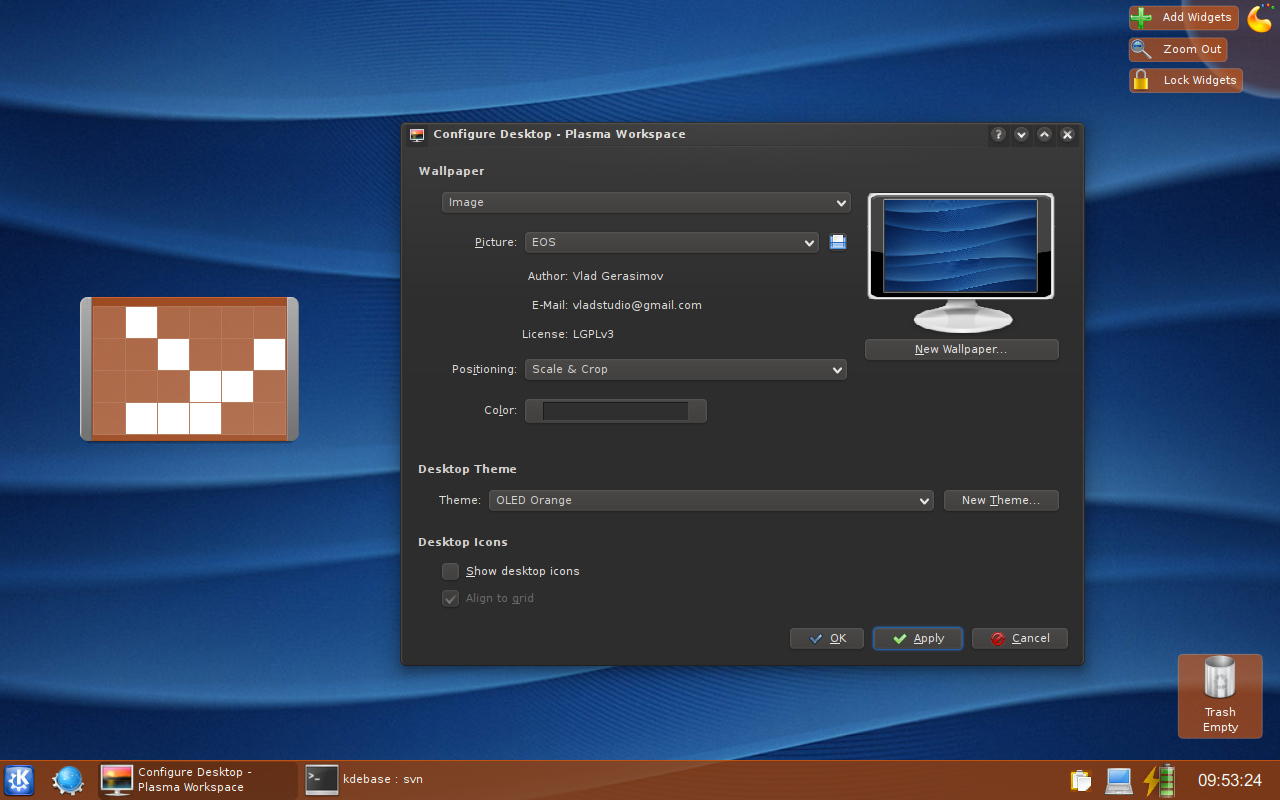This screenshot has width=1280, height=800.
Task: Click the Cancel button
Action: coord(1020,638)
